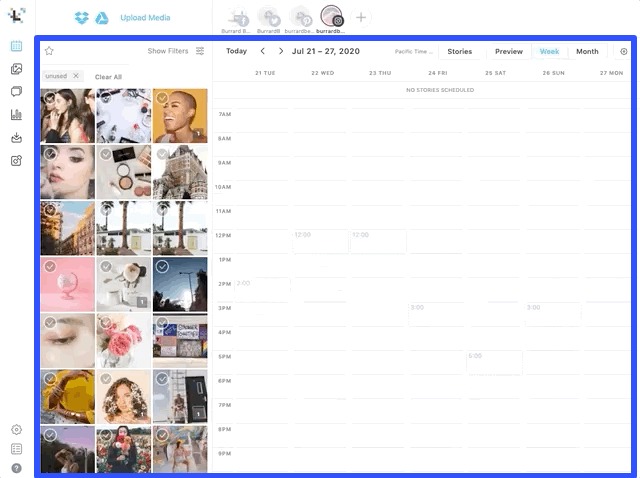The image size is (640, 478).
Task: Toggle the checkmark on the castle building photo
Action: click(x=162, y=155)
